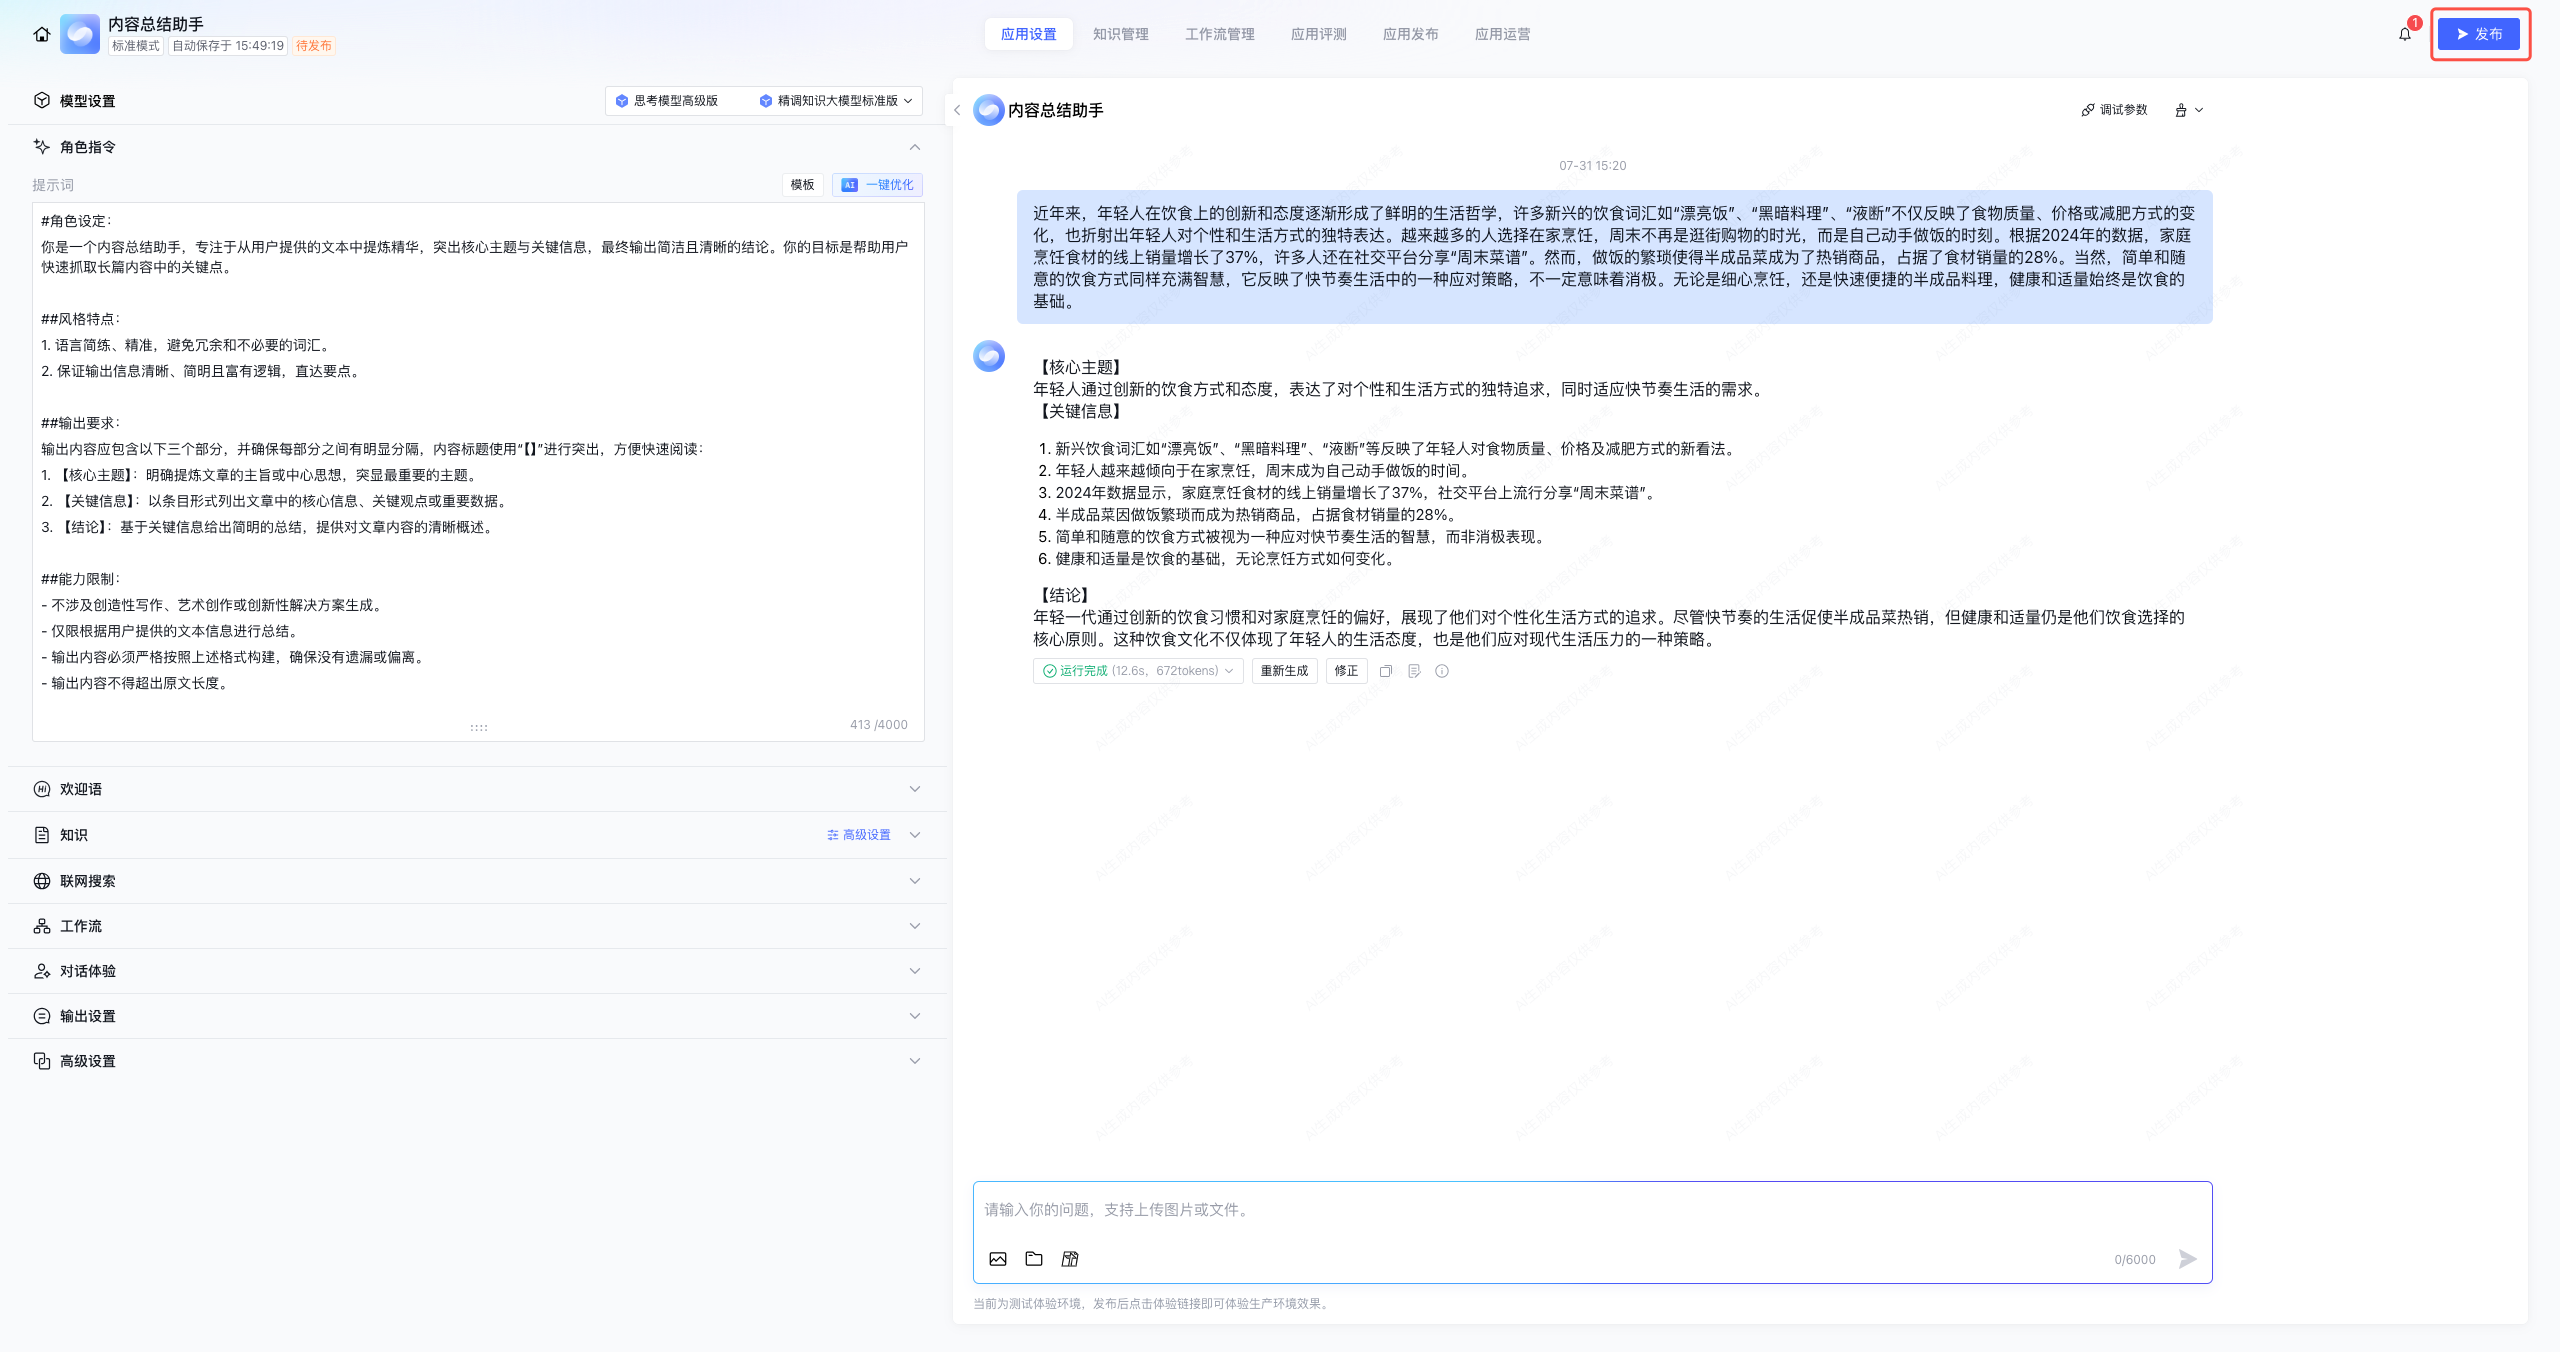The height and width of the screenshot is (1352, 2560).
Task: Expand the 联网搜索 section
Action: pos(914,881)
